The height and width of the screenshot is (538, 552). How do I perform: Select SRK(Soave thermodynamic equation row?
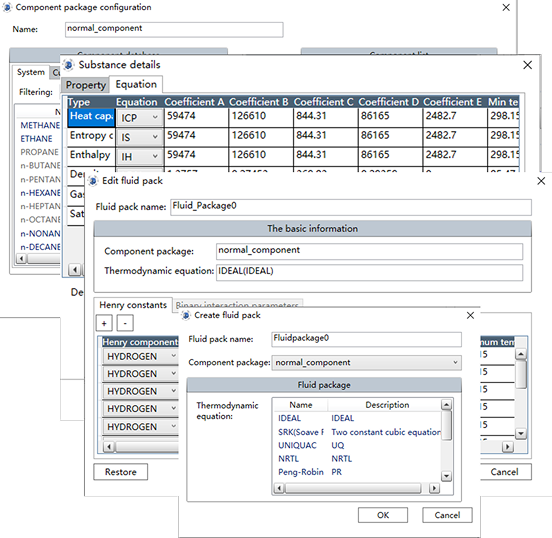(357, 432)
